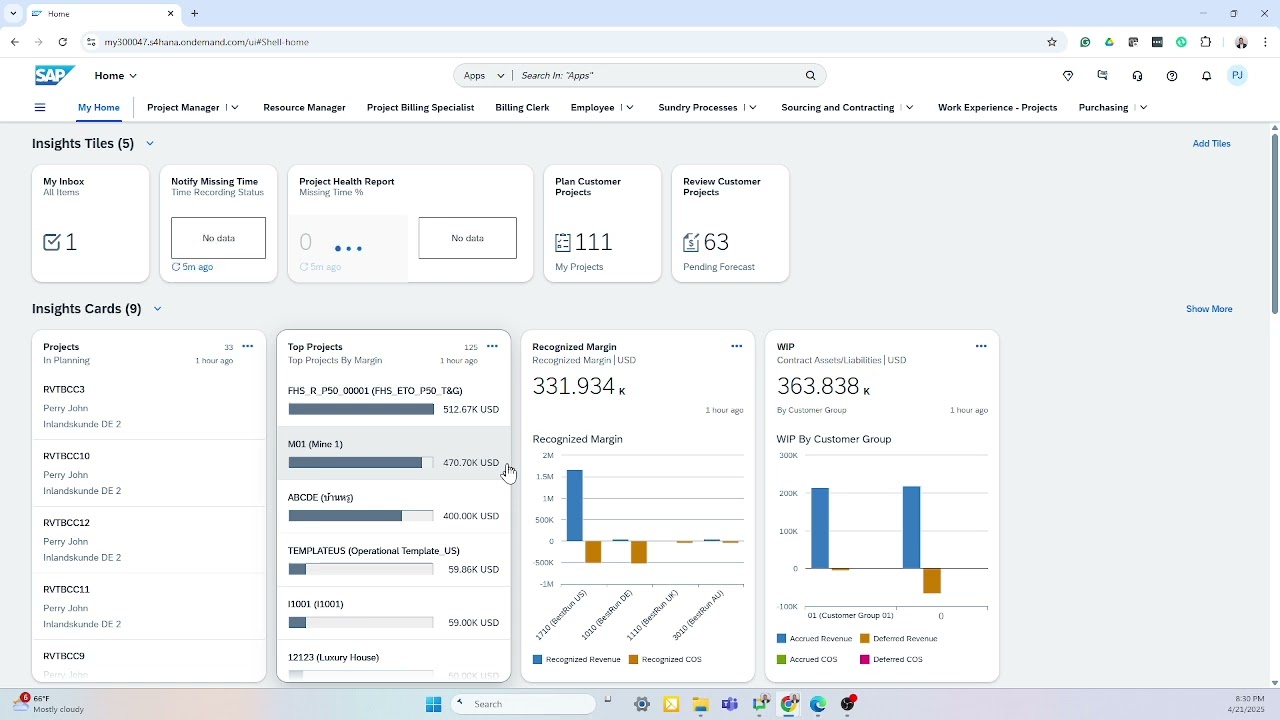The image size is (1280, 720).
Task: Expand the Insights Tiles section chevron
Action: tap(150, 144)
